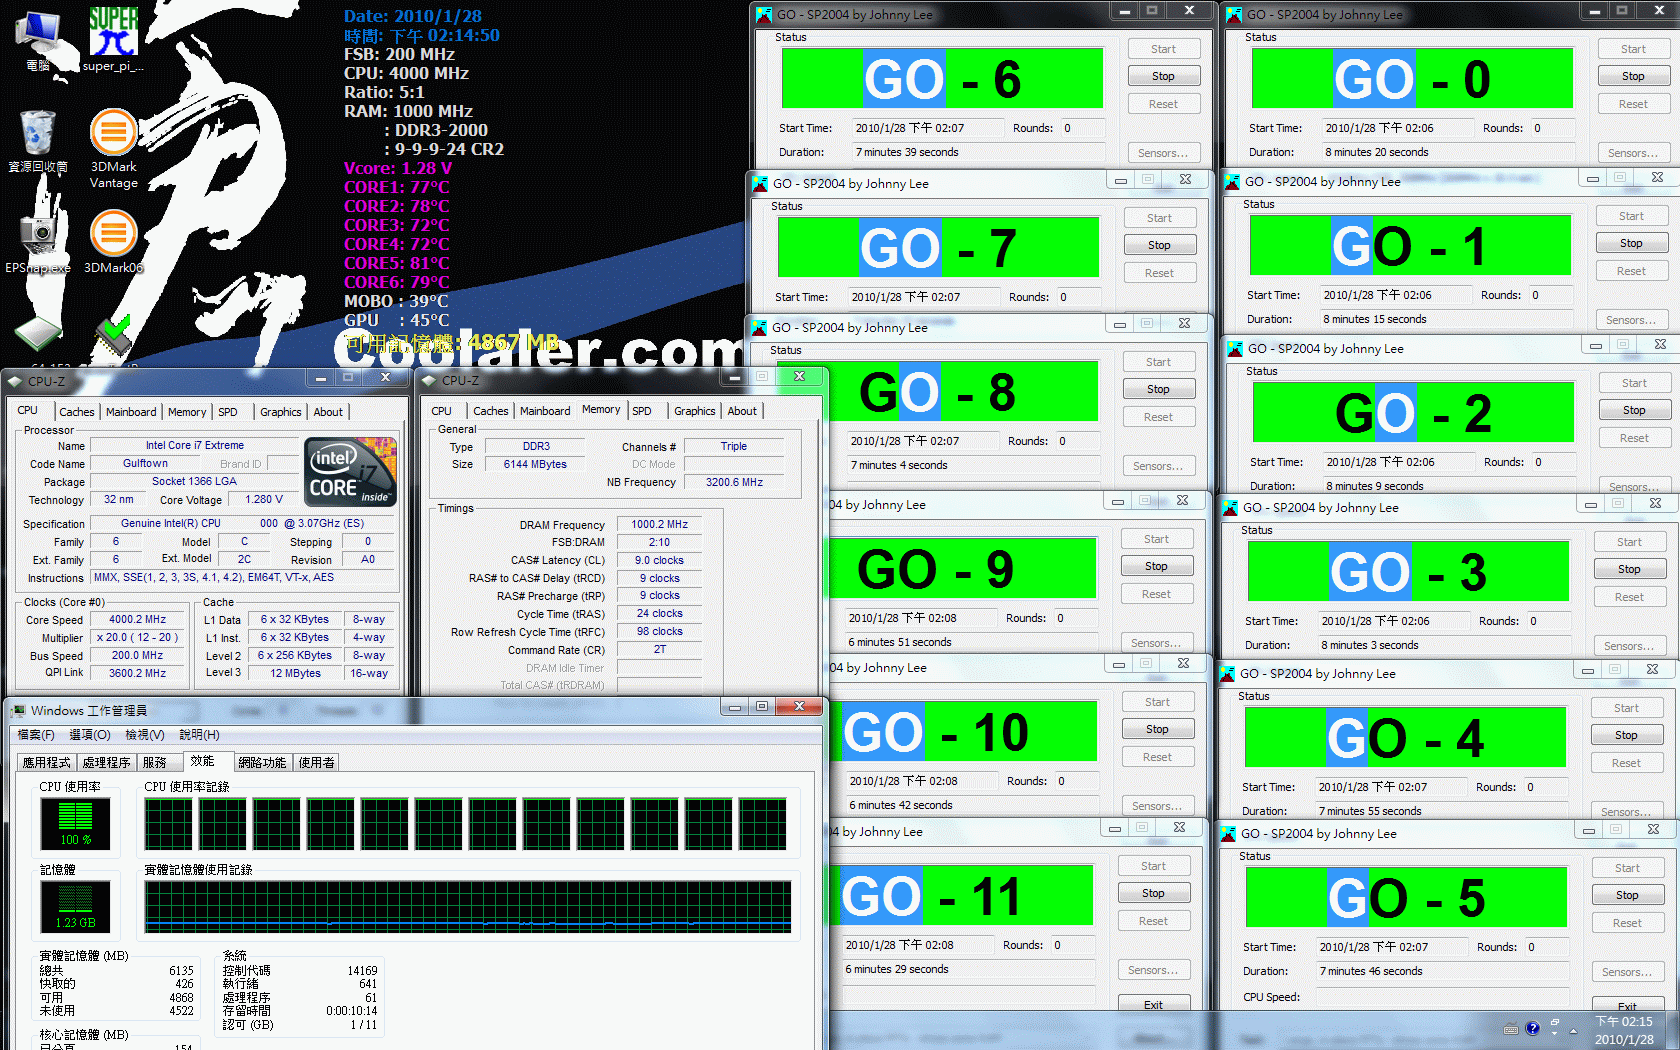1680x1050 pixels.
Task: Click CPU-Z window icon in Memory CPU-Z title bar
Action: pos(429,381)
